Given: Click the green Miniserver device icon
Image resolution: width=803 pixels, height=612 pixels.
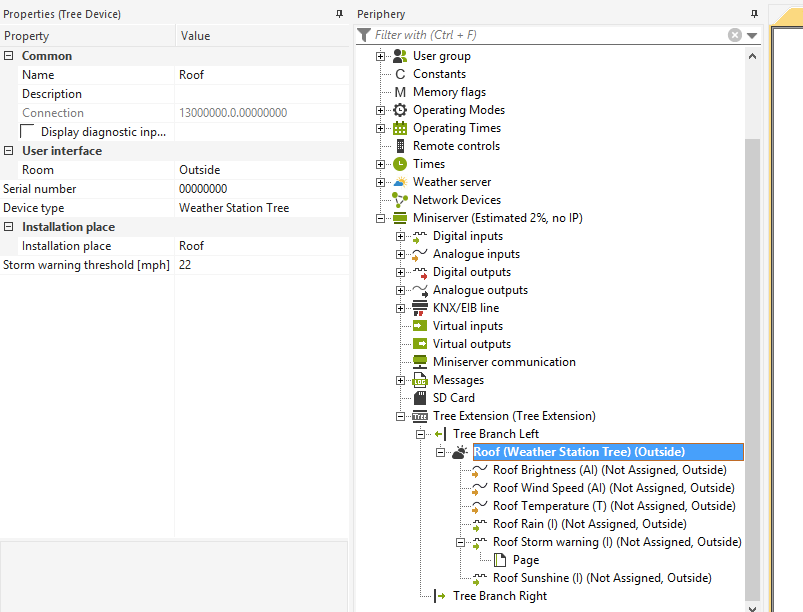Looking at the screenshot, I should (400, 218).
